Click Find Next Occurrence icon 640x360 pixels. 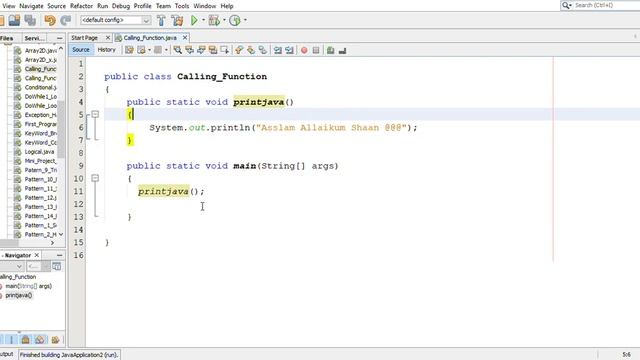tap(201, 50)
